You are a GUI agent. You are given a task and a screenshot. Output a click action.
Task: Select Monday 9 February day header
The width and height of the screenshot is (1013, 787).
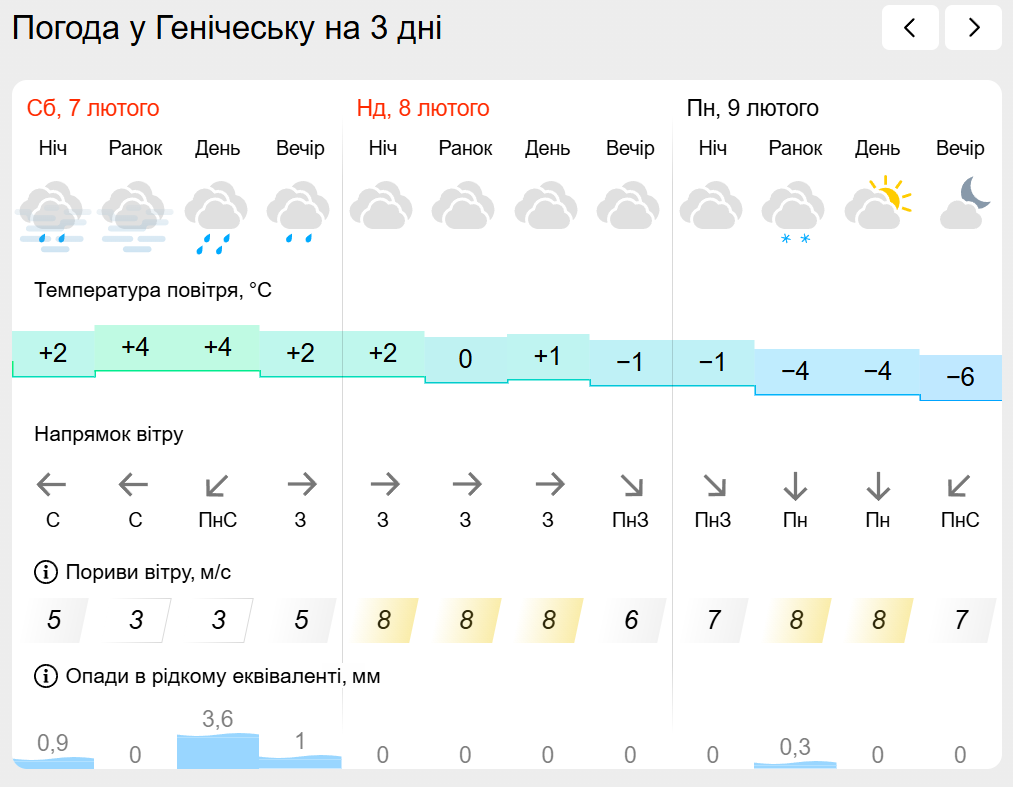[x=752, y=108]
